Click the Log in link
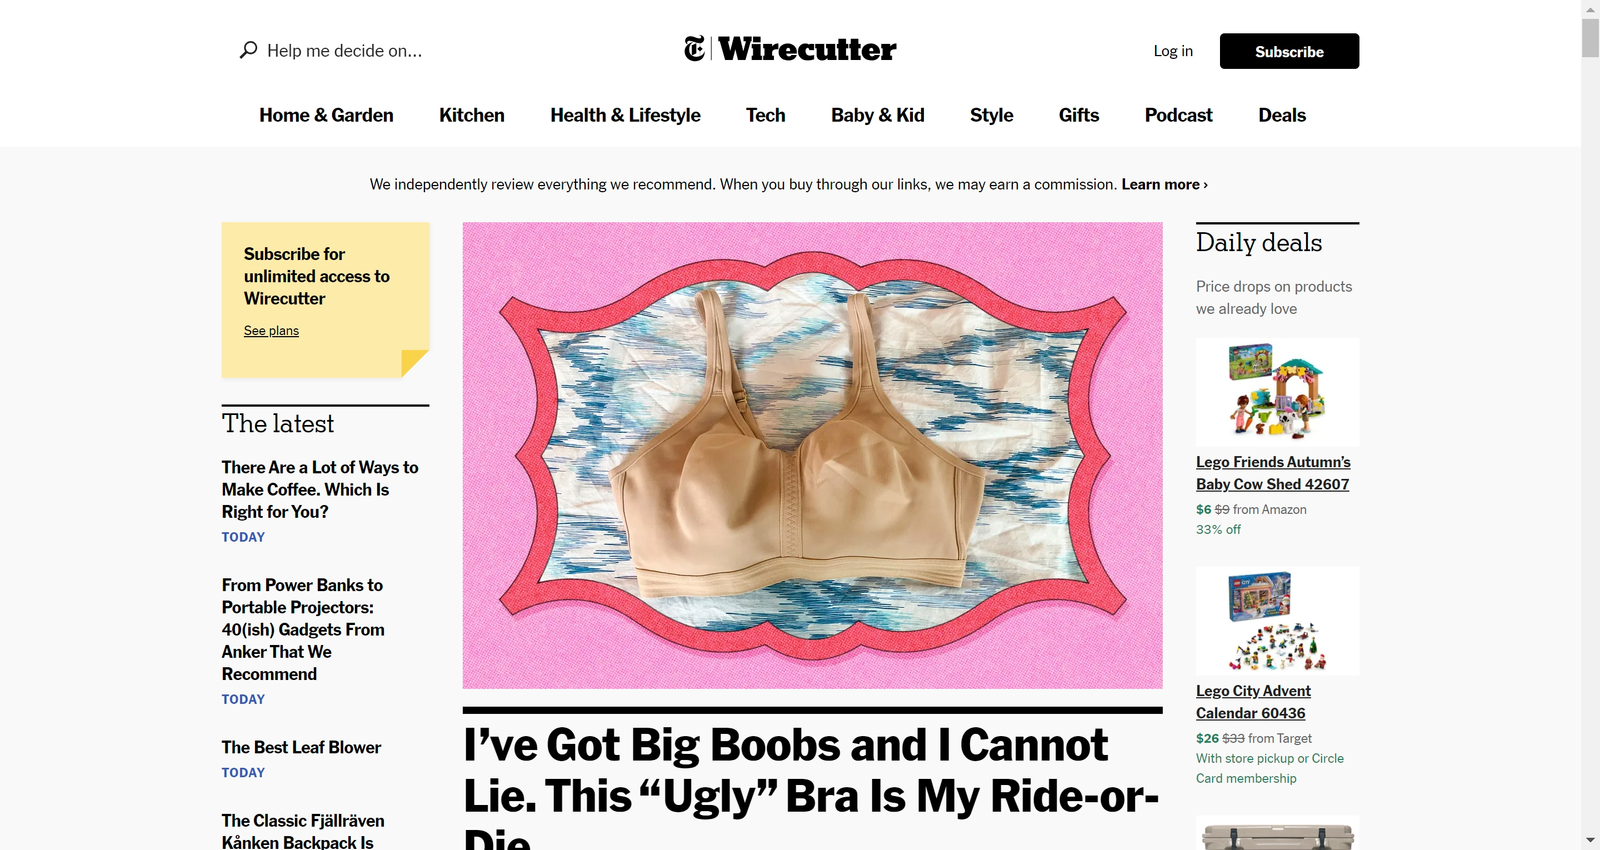This screenshot has width=1600, height=850. (1173, 51)
